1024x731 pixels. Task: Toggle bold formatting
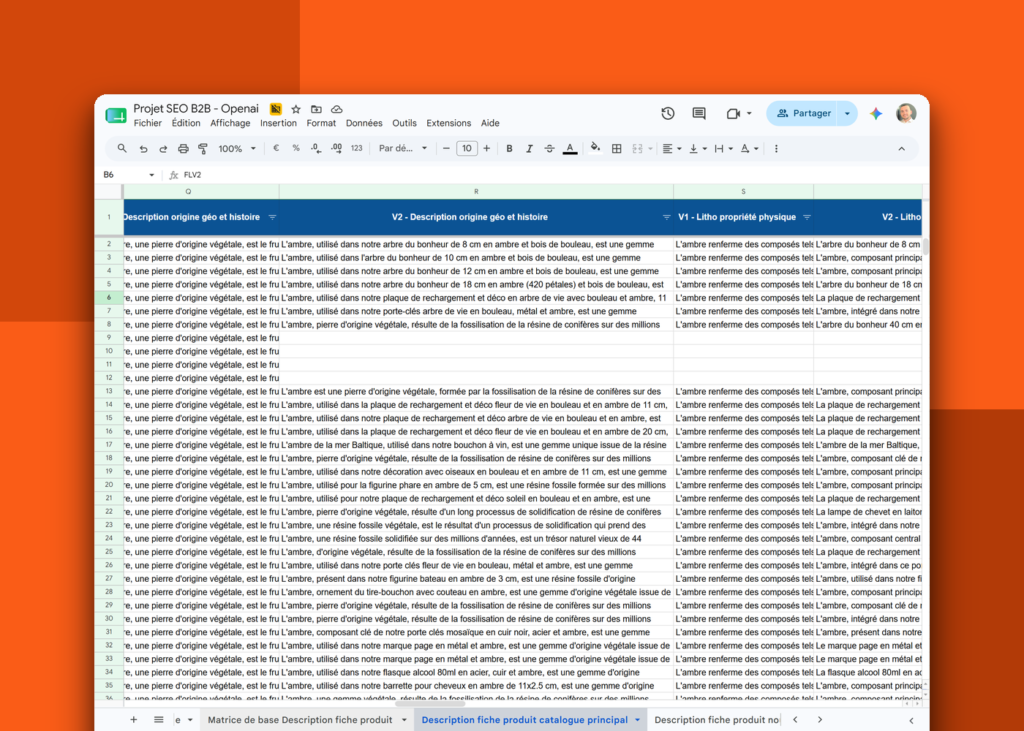tap(509, 148)
